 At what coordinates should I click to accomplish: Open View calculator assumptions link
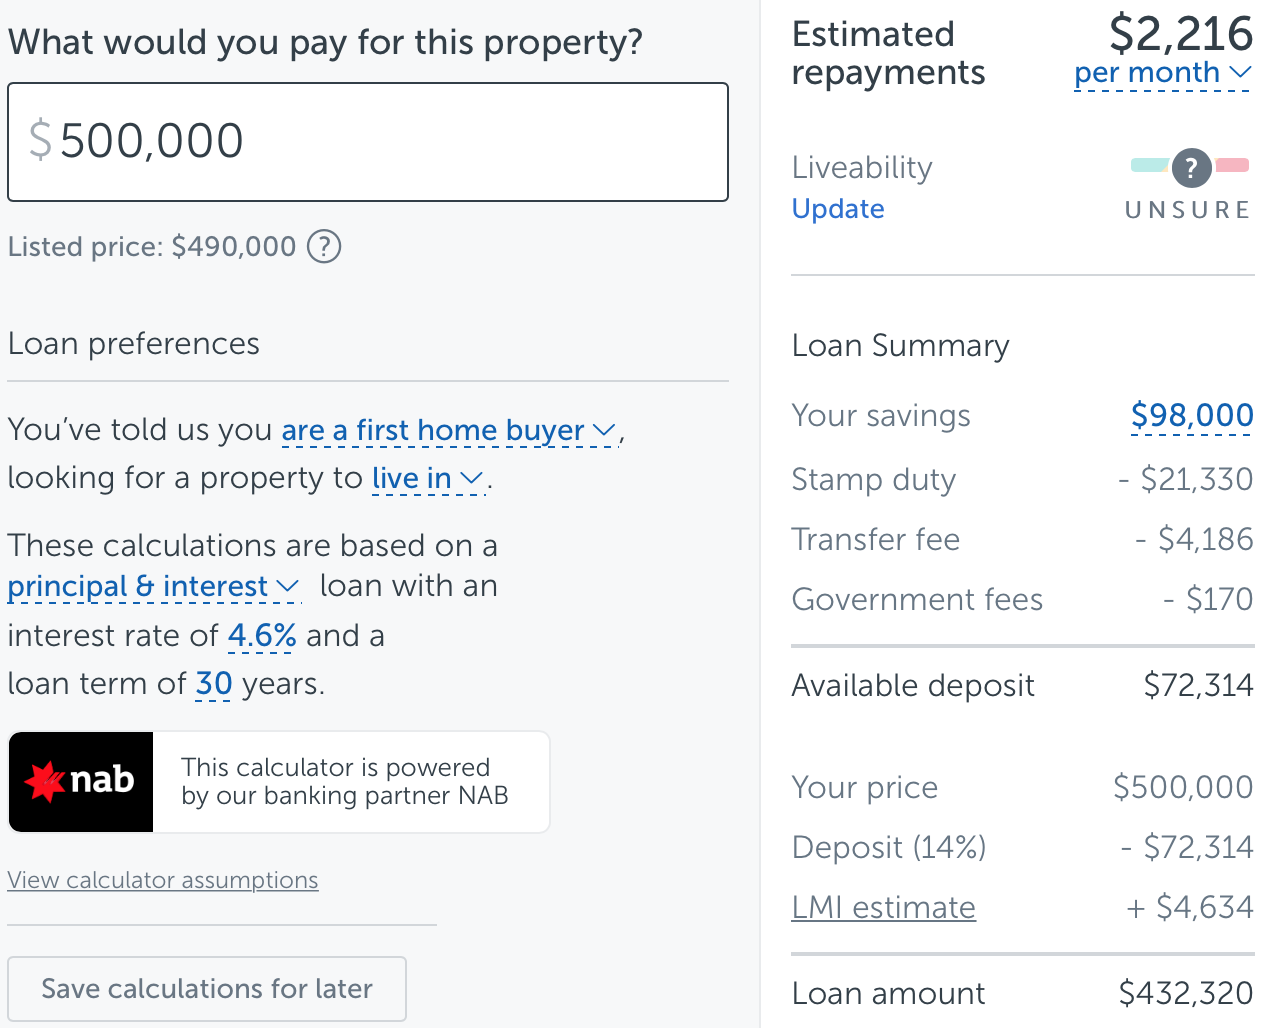coord(163,881)
